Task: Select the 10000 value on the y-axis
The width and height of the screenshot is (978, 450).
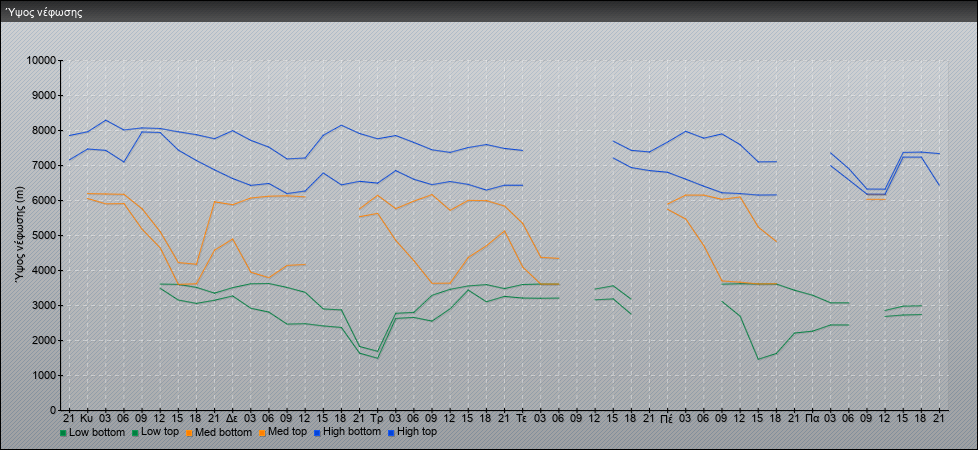Action: click(41, 61)
